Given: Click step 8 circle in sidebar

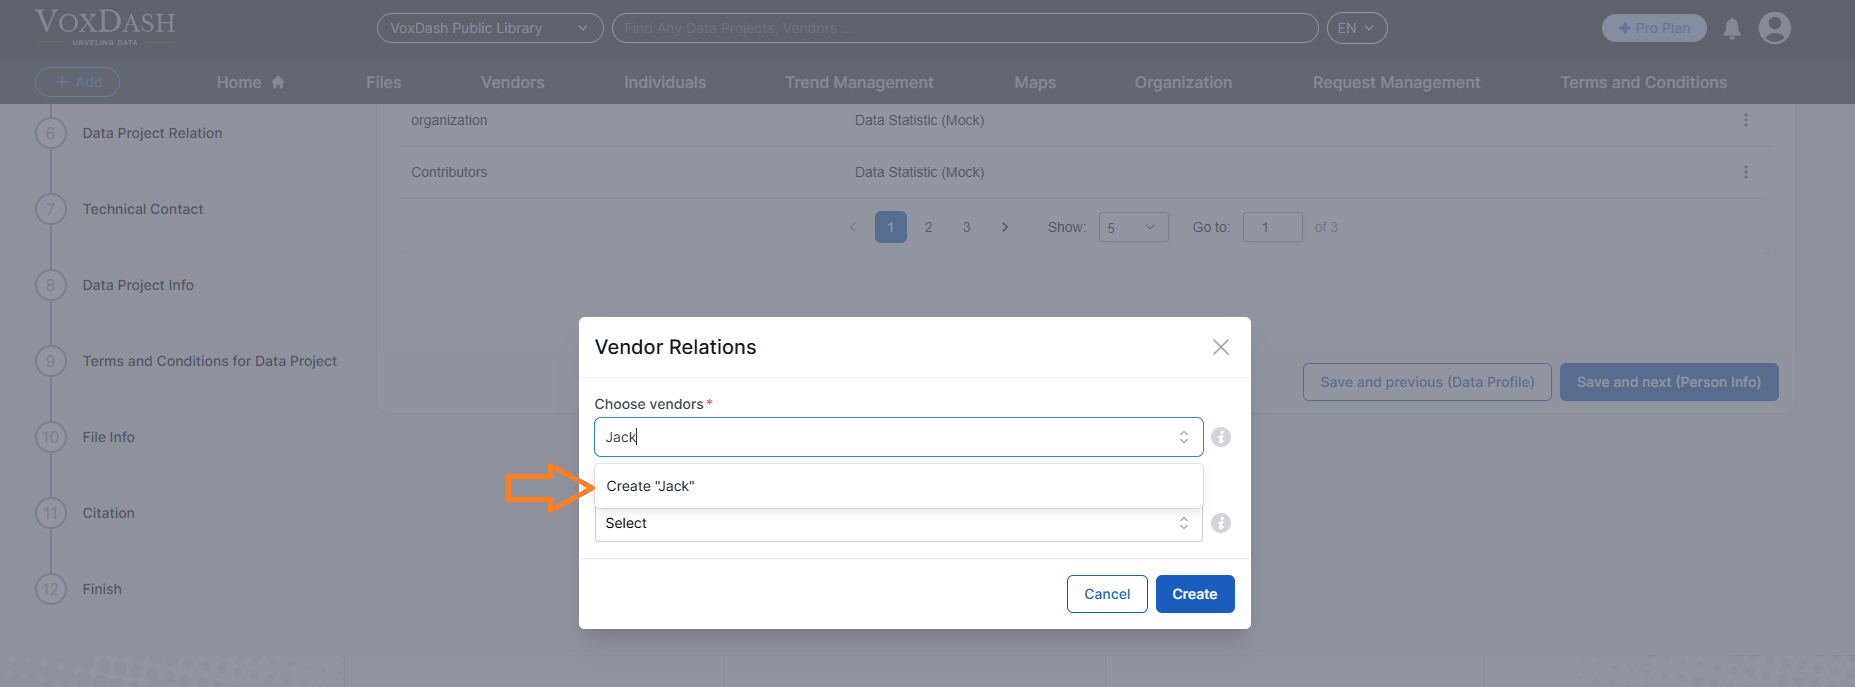Looking at the screenshot, I should point(51,285).
